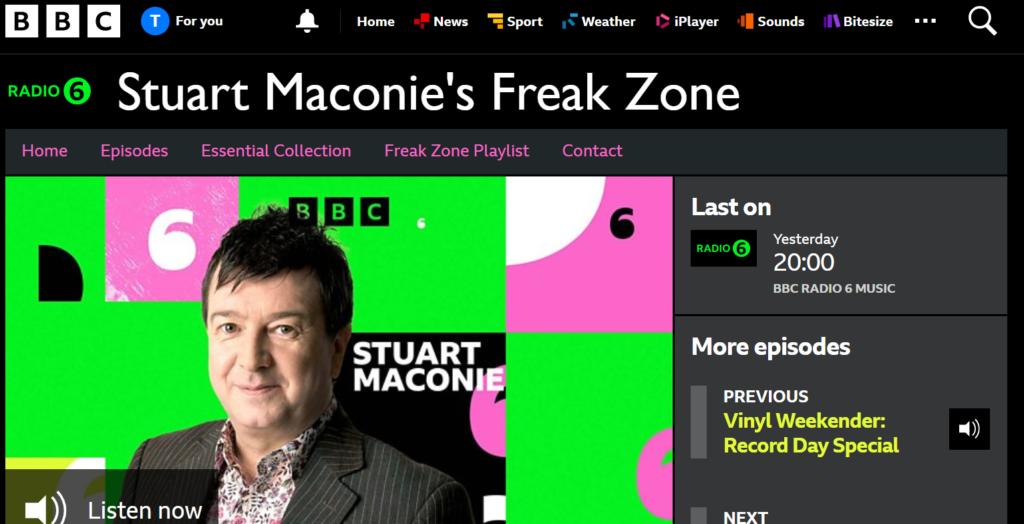Viewport: 1024px width, 524px height.
Task: Click the Radio 6 logo under Last on
Action: (724, 248)
